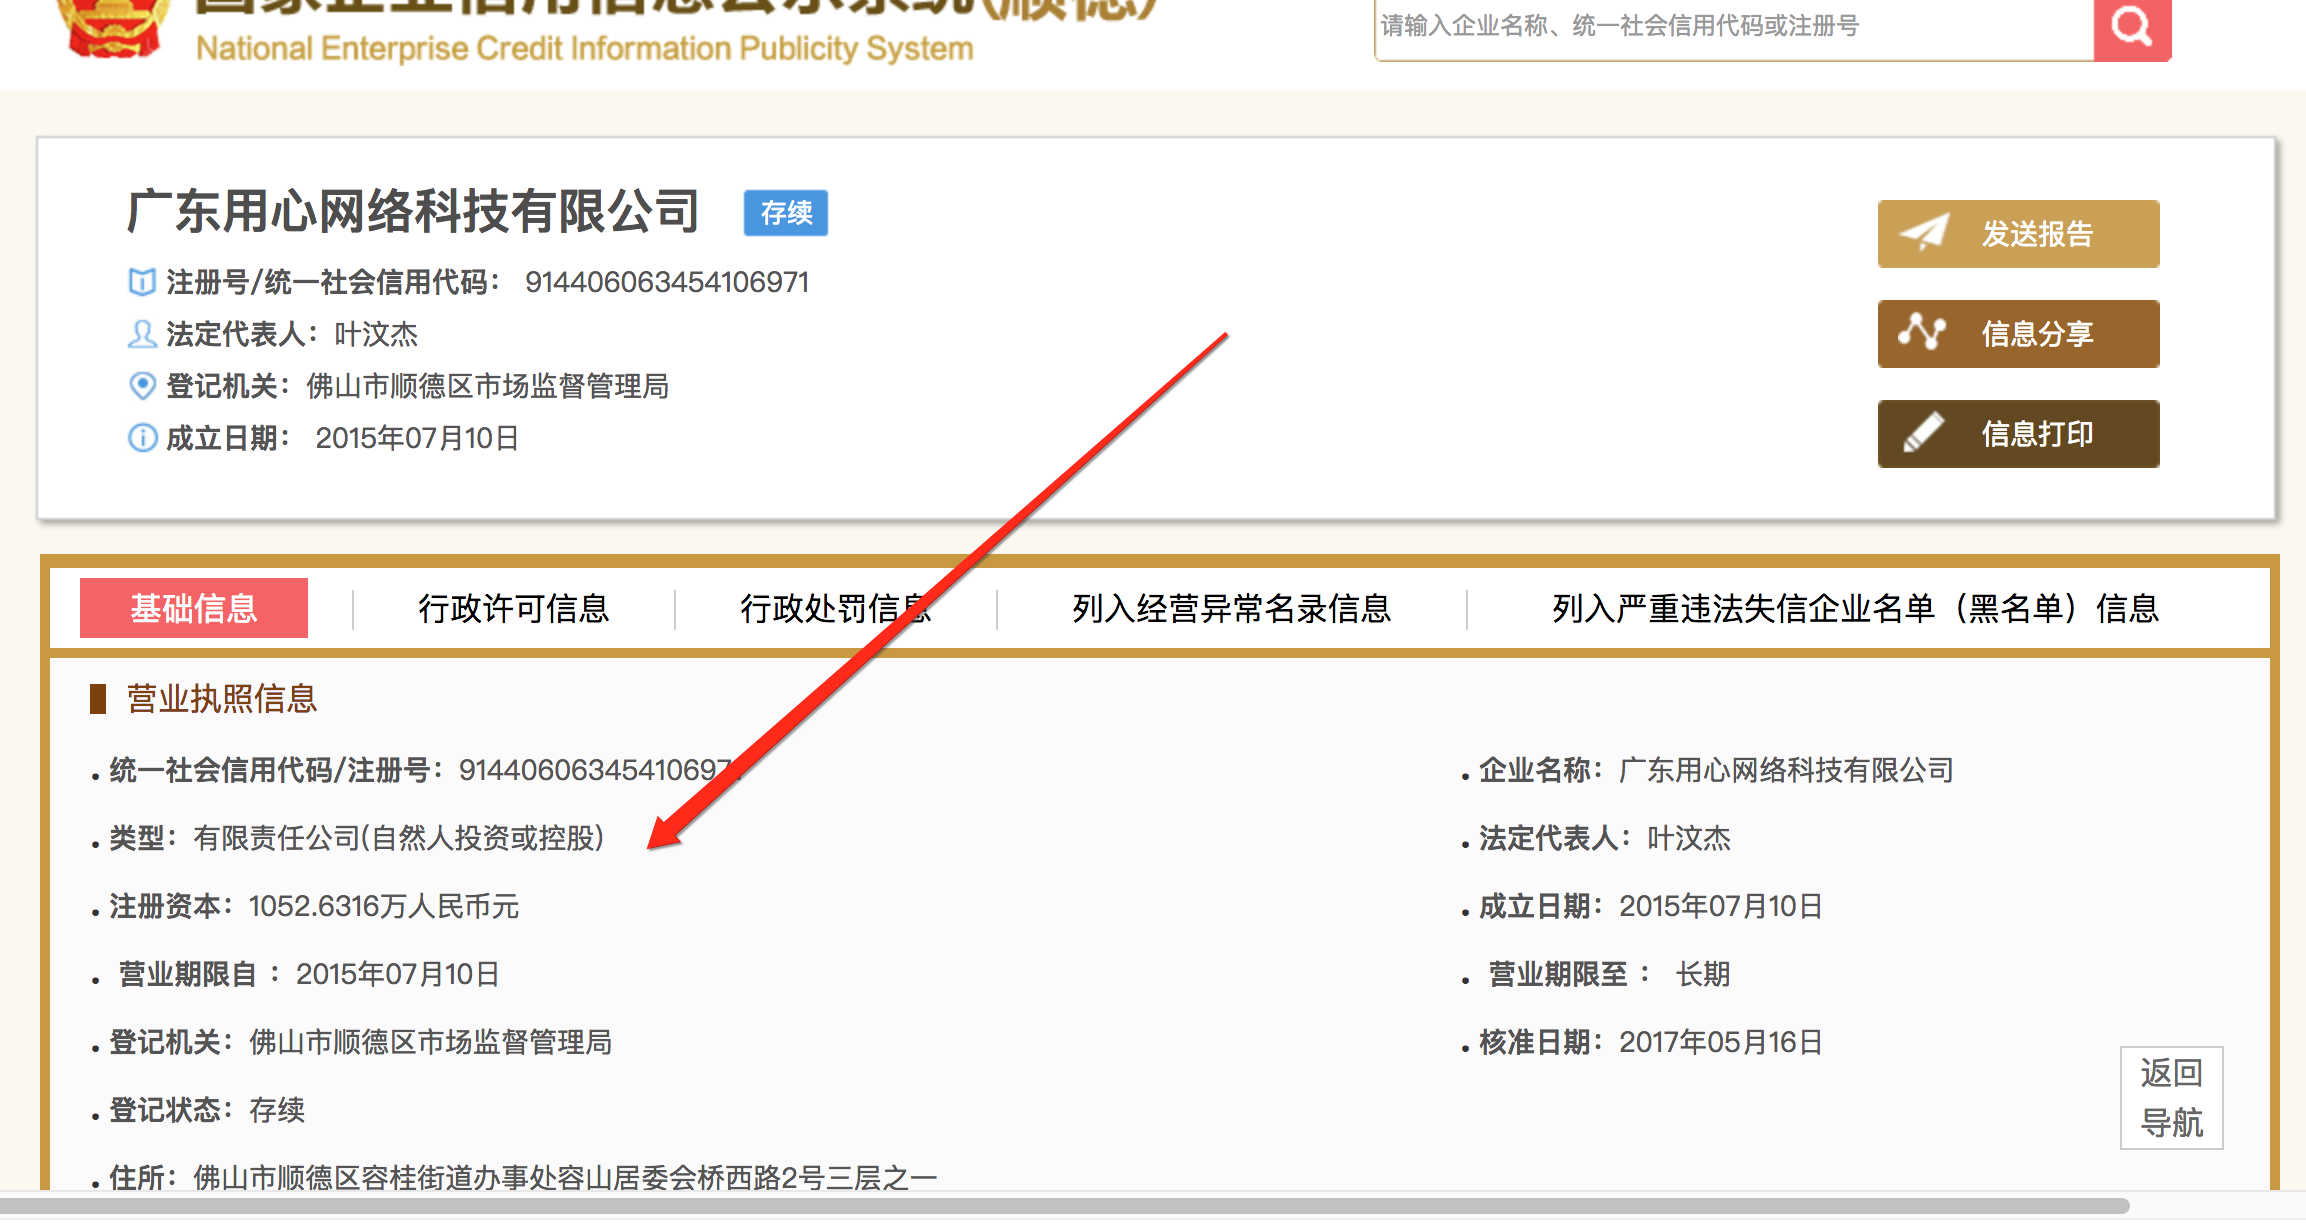Click the 信息打印 button
Screen dimensions: 2306x1224
(x=2018, y=434)
